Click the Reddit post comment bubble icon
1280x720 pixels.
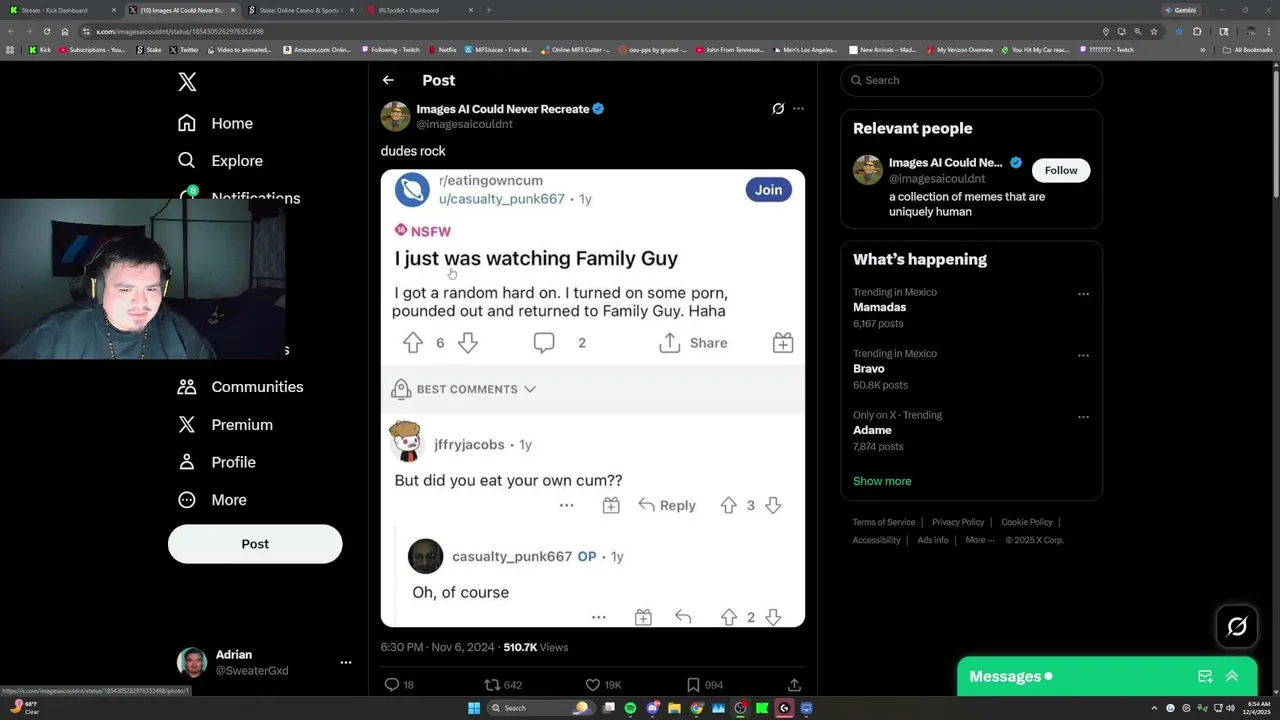(544, 343)
